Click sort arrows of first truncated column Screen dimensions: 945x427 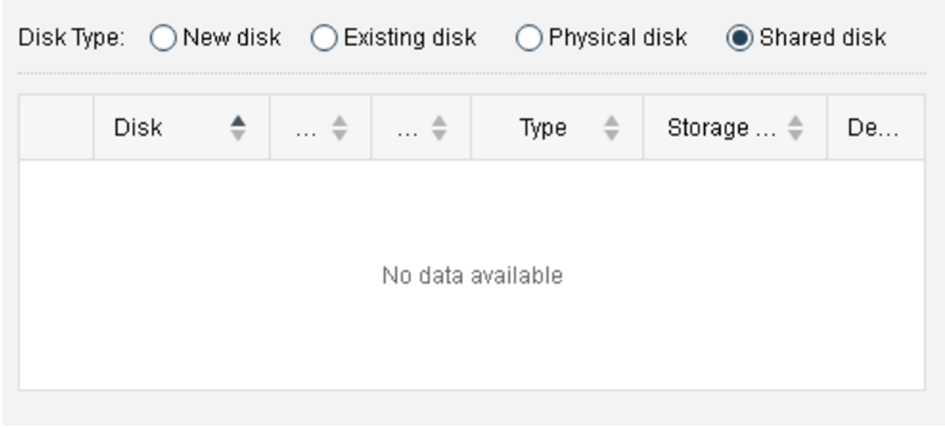point(340,128)
